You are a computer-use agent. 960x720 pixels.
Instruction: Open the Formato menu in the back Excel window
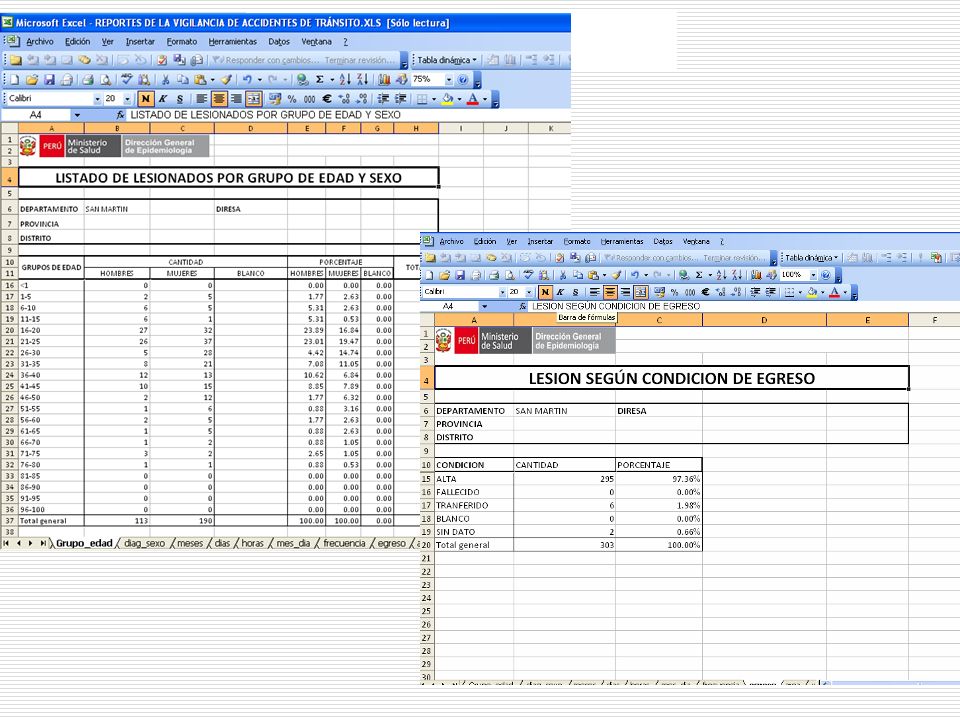[x=182, y=42]
